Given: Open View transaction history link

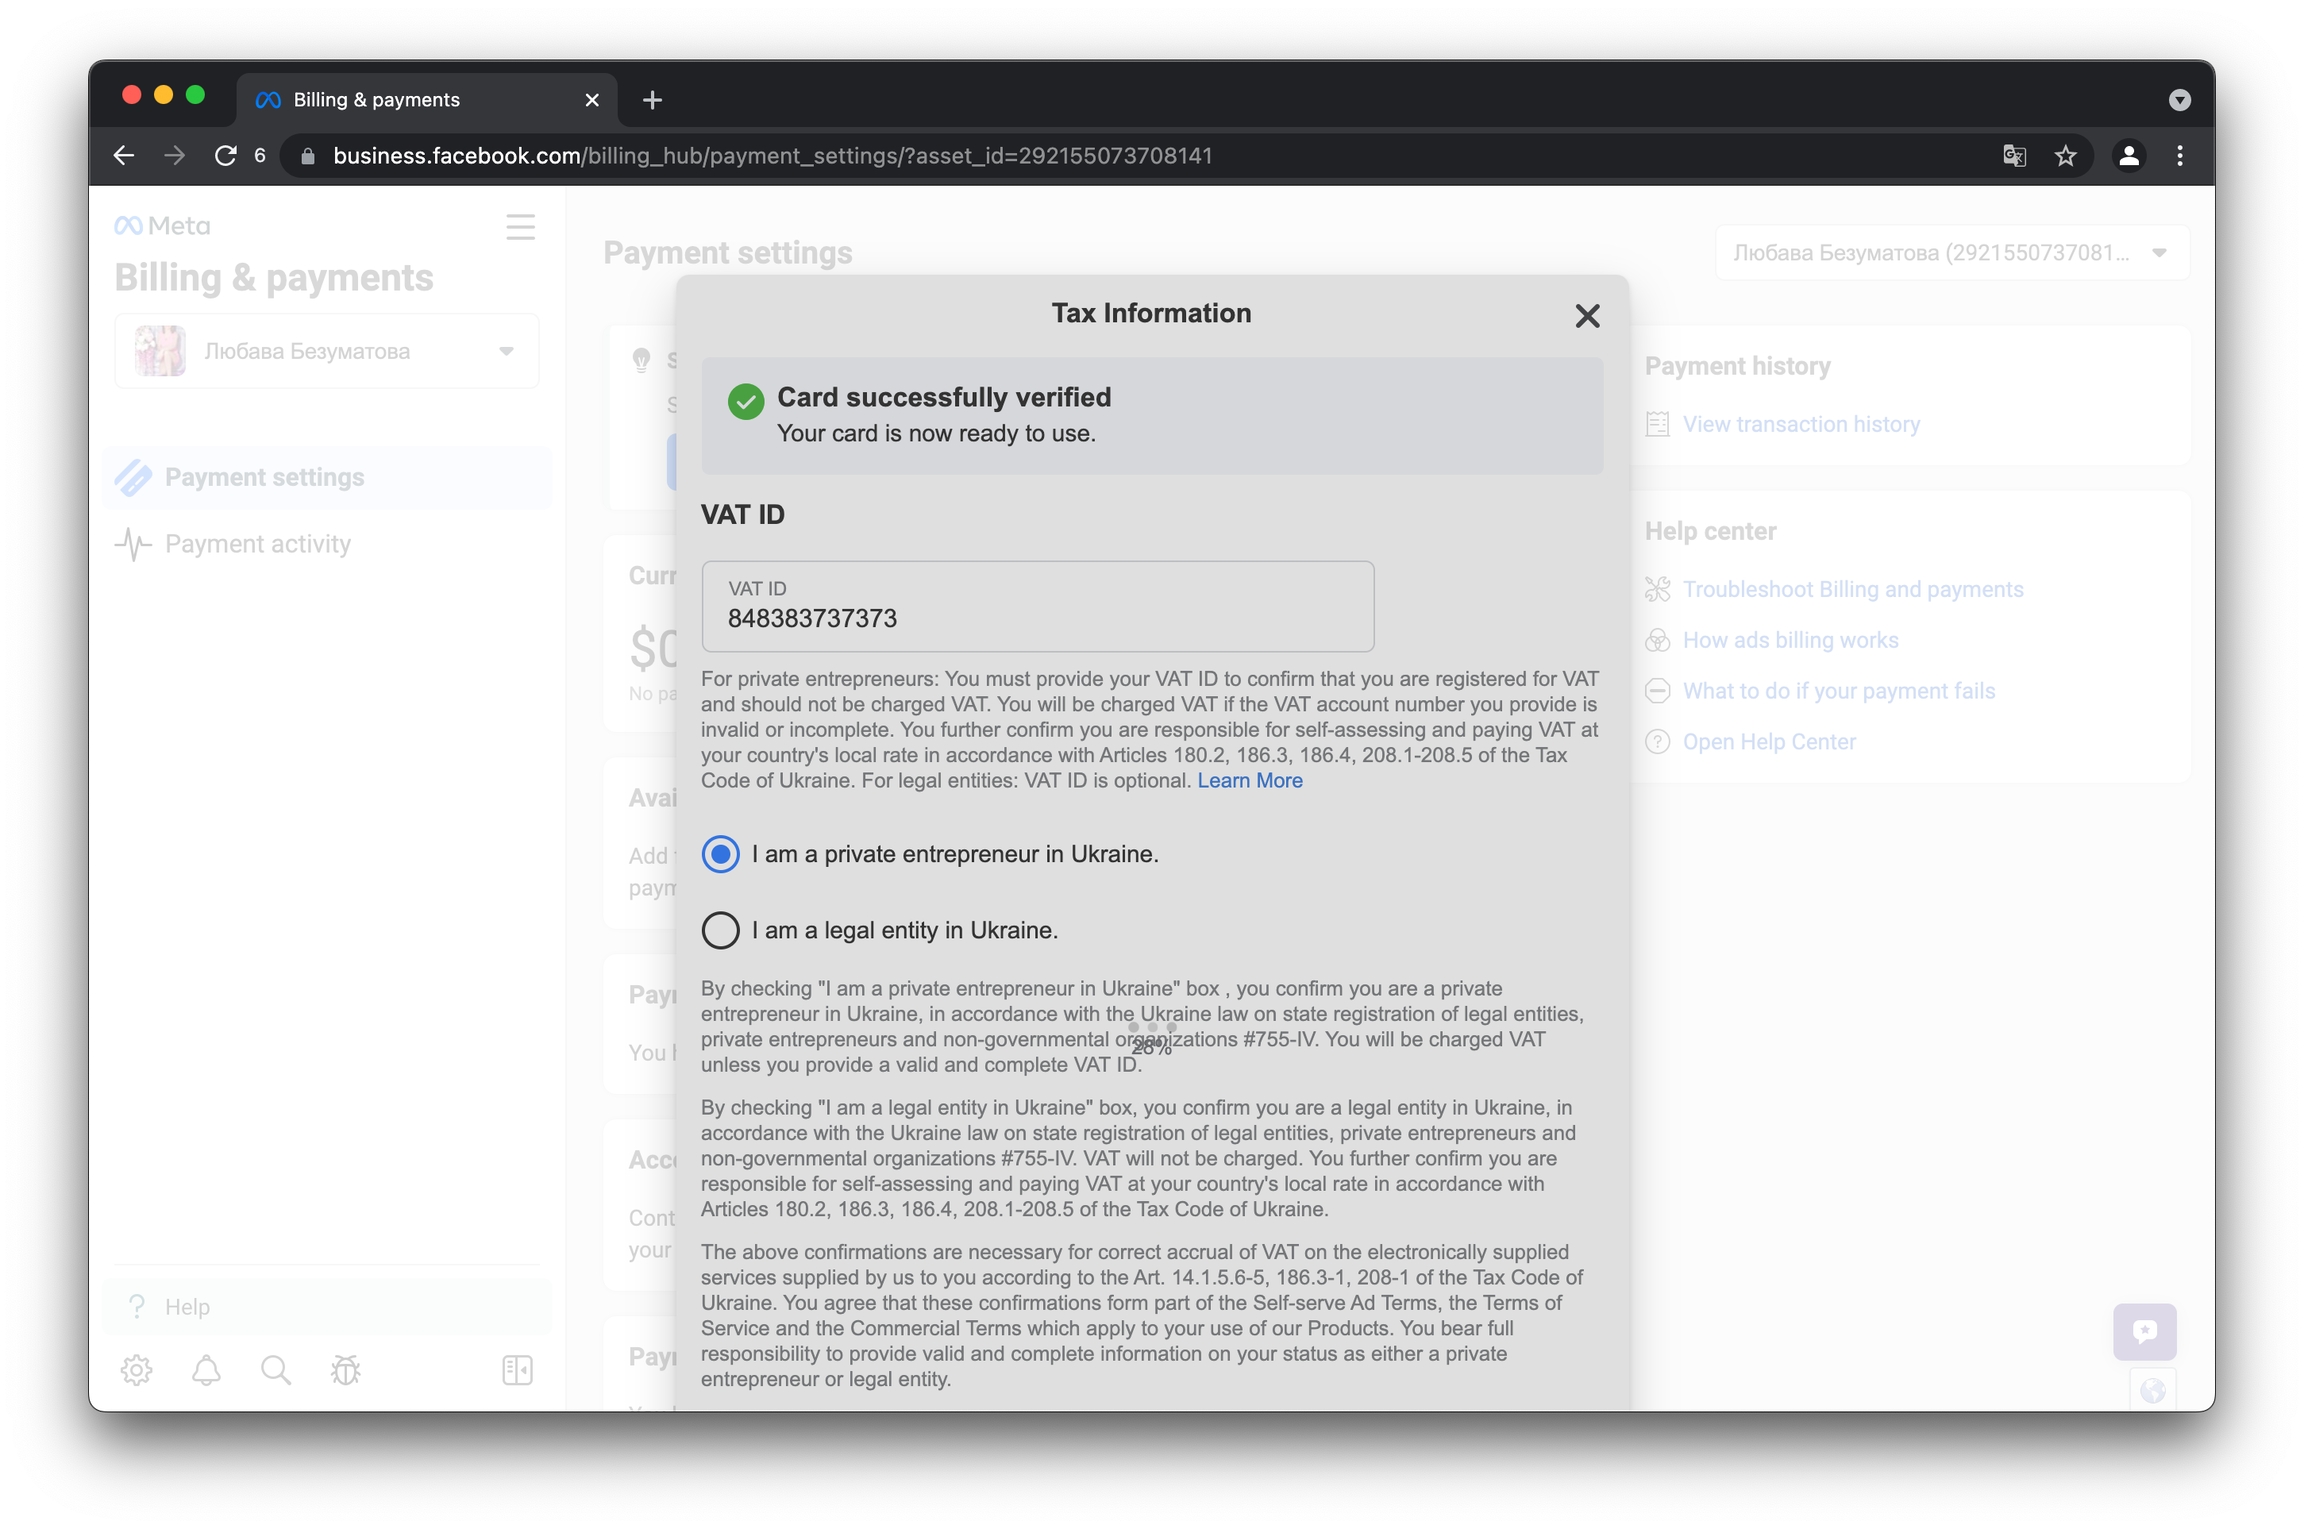Looking at the screenshot, I should (x=1801, y=424).
